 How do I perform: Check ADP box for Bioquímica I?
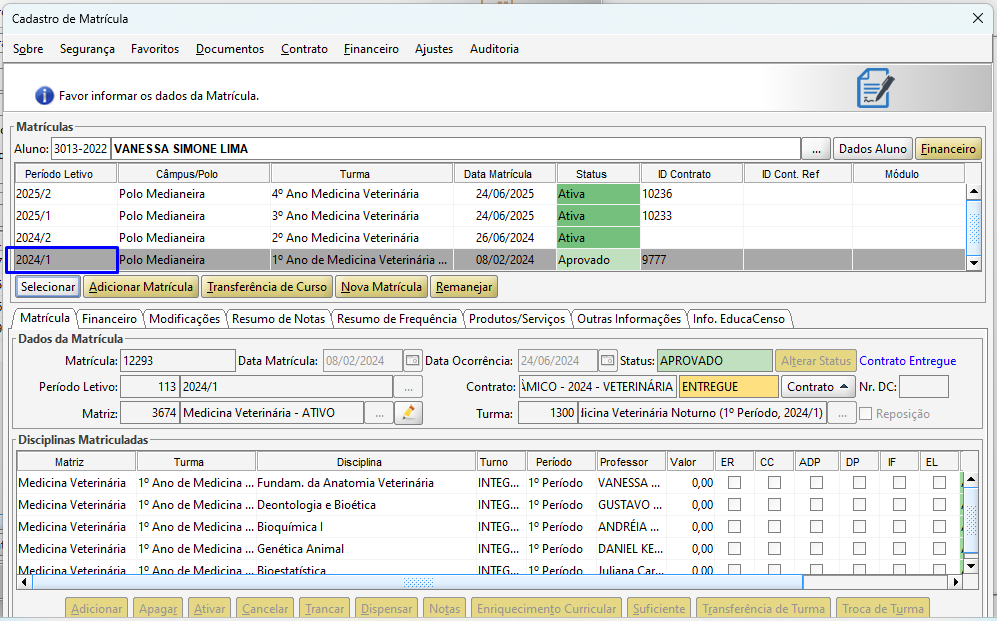816,527
